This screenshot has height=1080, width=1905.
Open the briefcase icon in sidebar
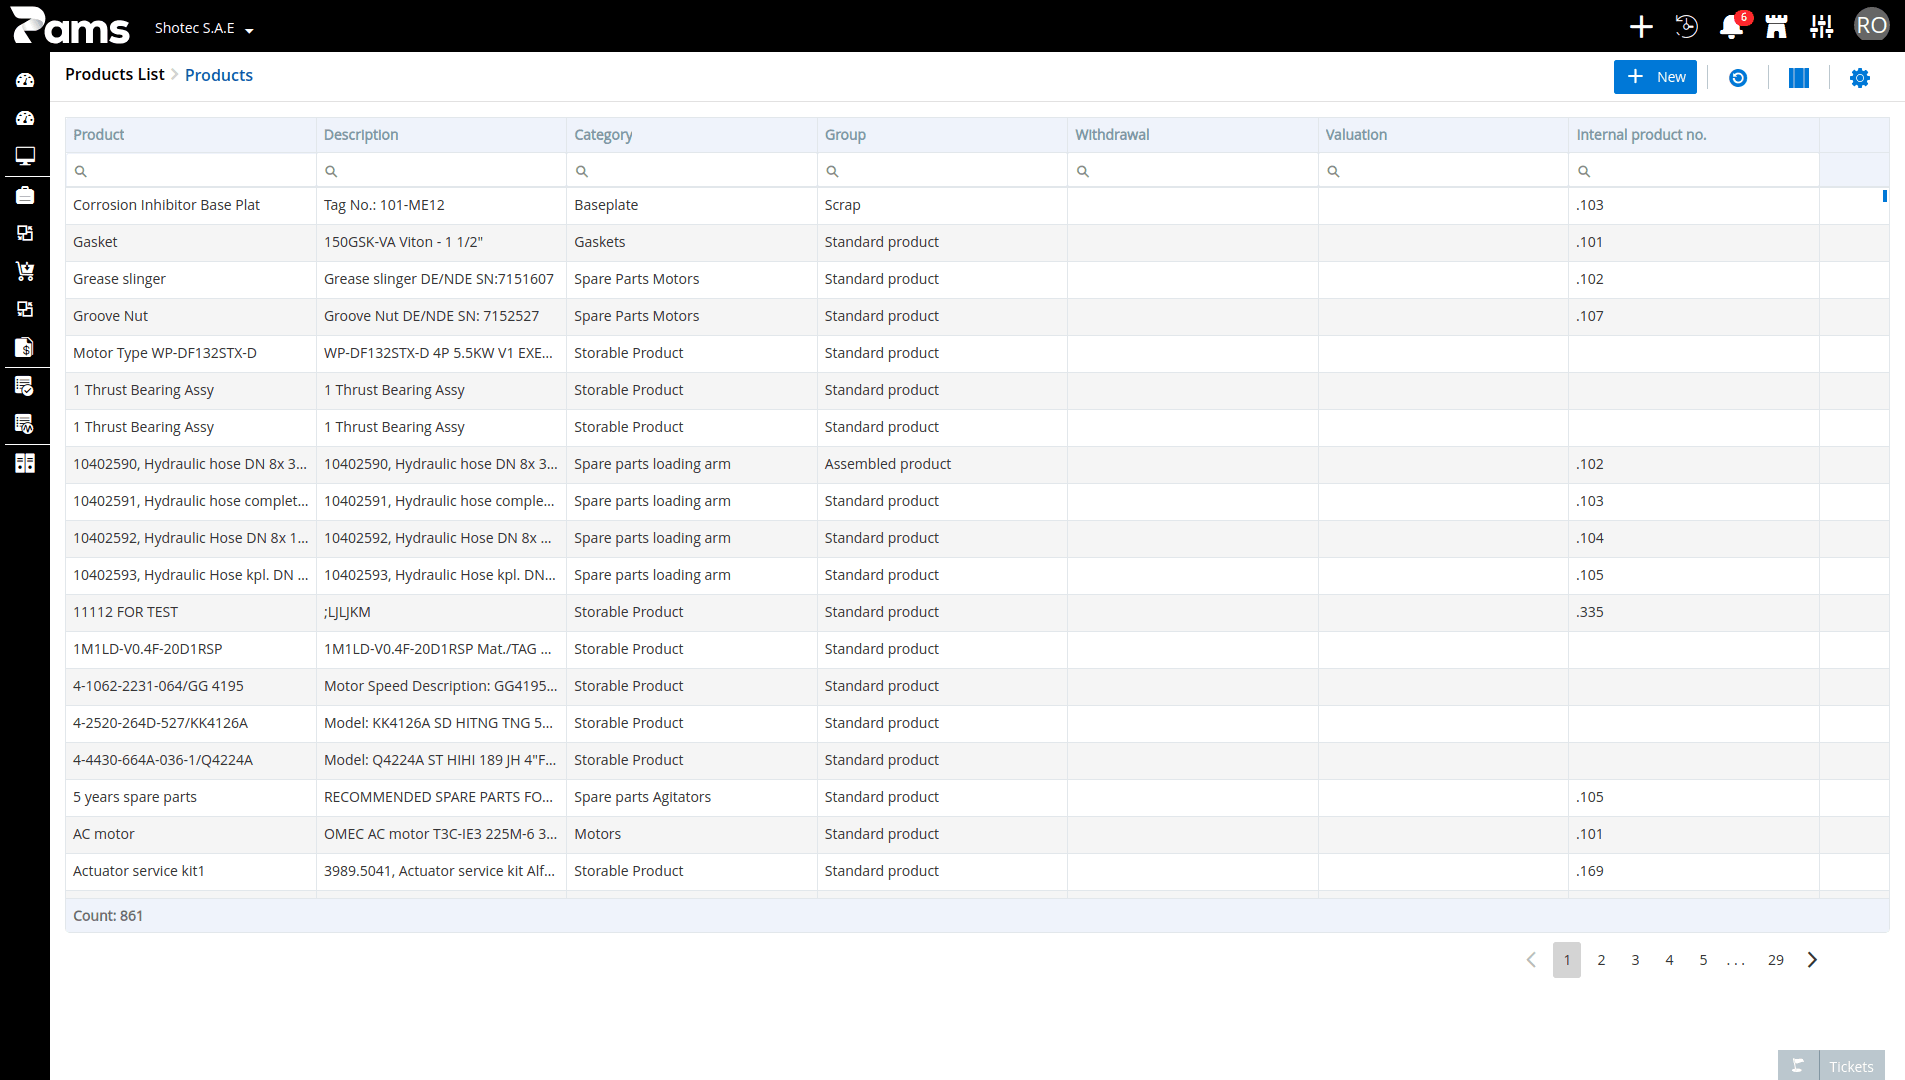pyautogui.click(x=25, y=195)
